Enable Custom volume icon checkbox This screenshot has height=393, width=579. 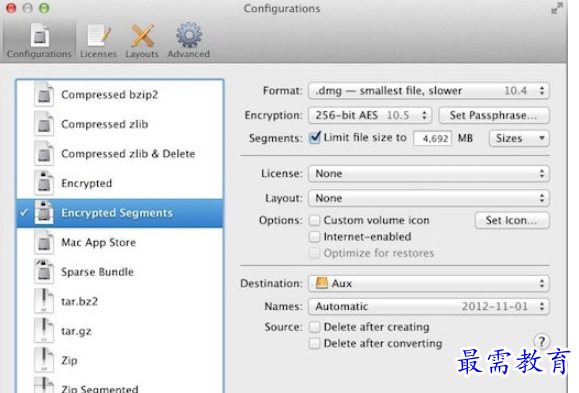click(314, 221)
